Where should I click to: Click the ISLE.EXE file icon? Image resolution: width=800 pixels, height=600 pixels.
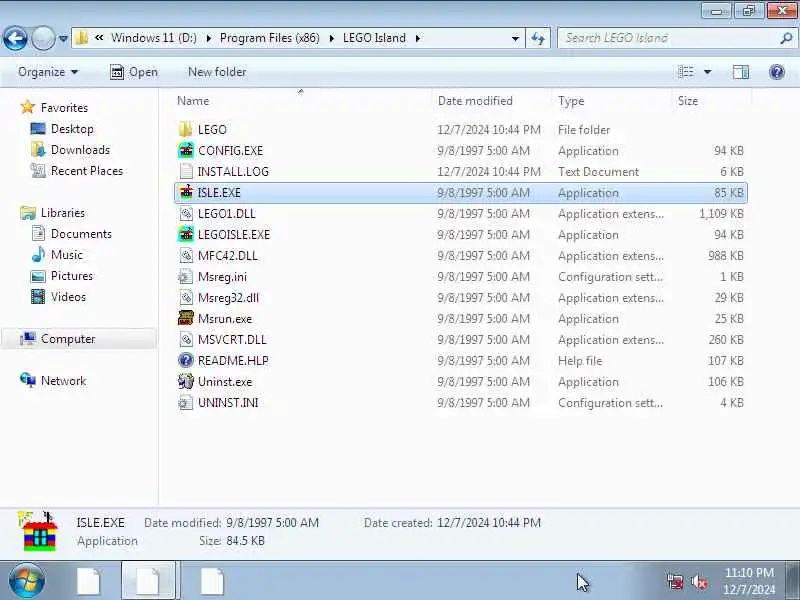click(x=186, y=192)
